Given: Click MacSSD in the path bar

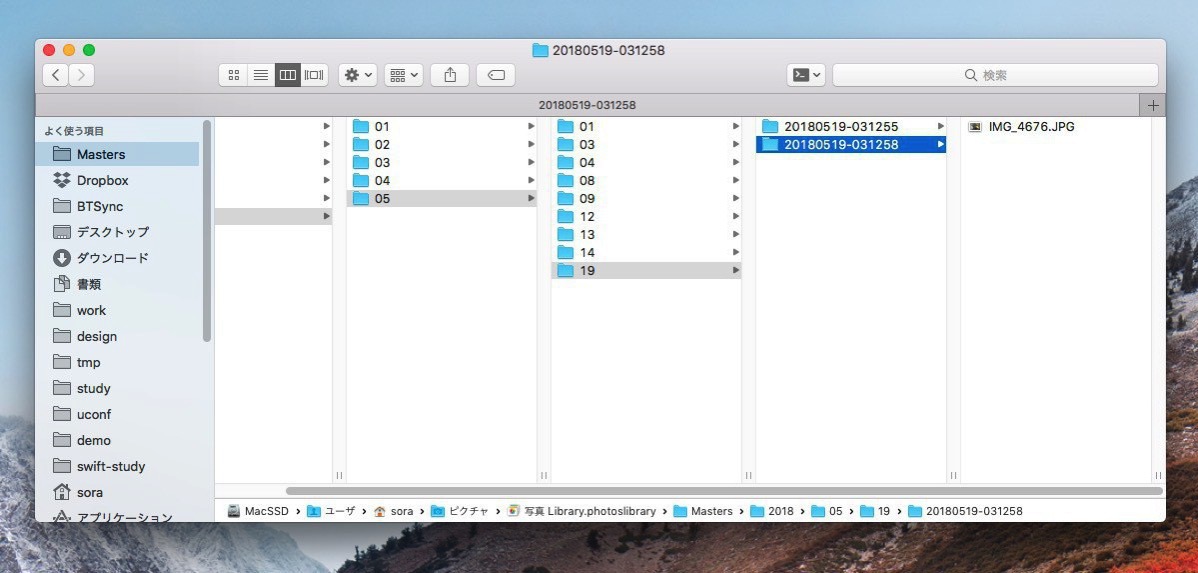Looking at the screenshot, I should [x=258, y=511].
